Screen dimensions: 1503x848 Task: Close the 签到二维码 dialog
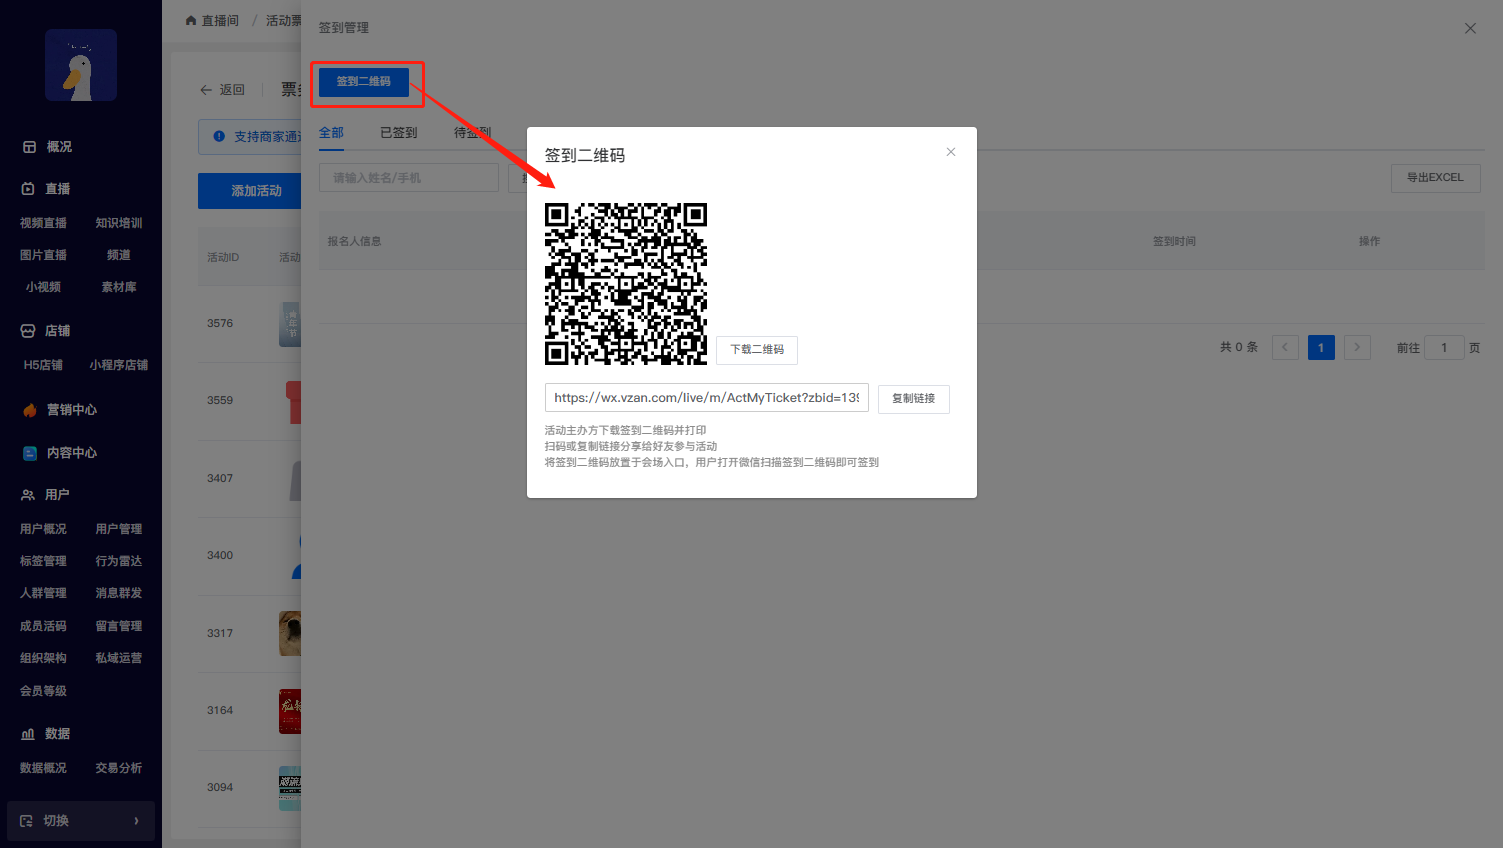click(x=951, y=152)
